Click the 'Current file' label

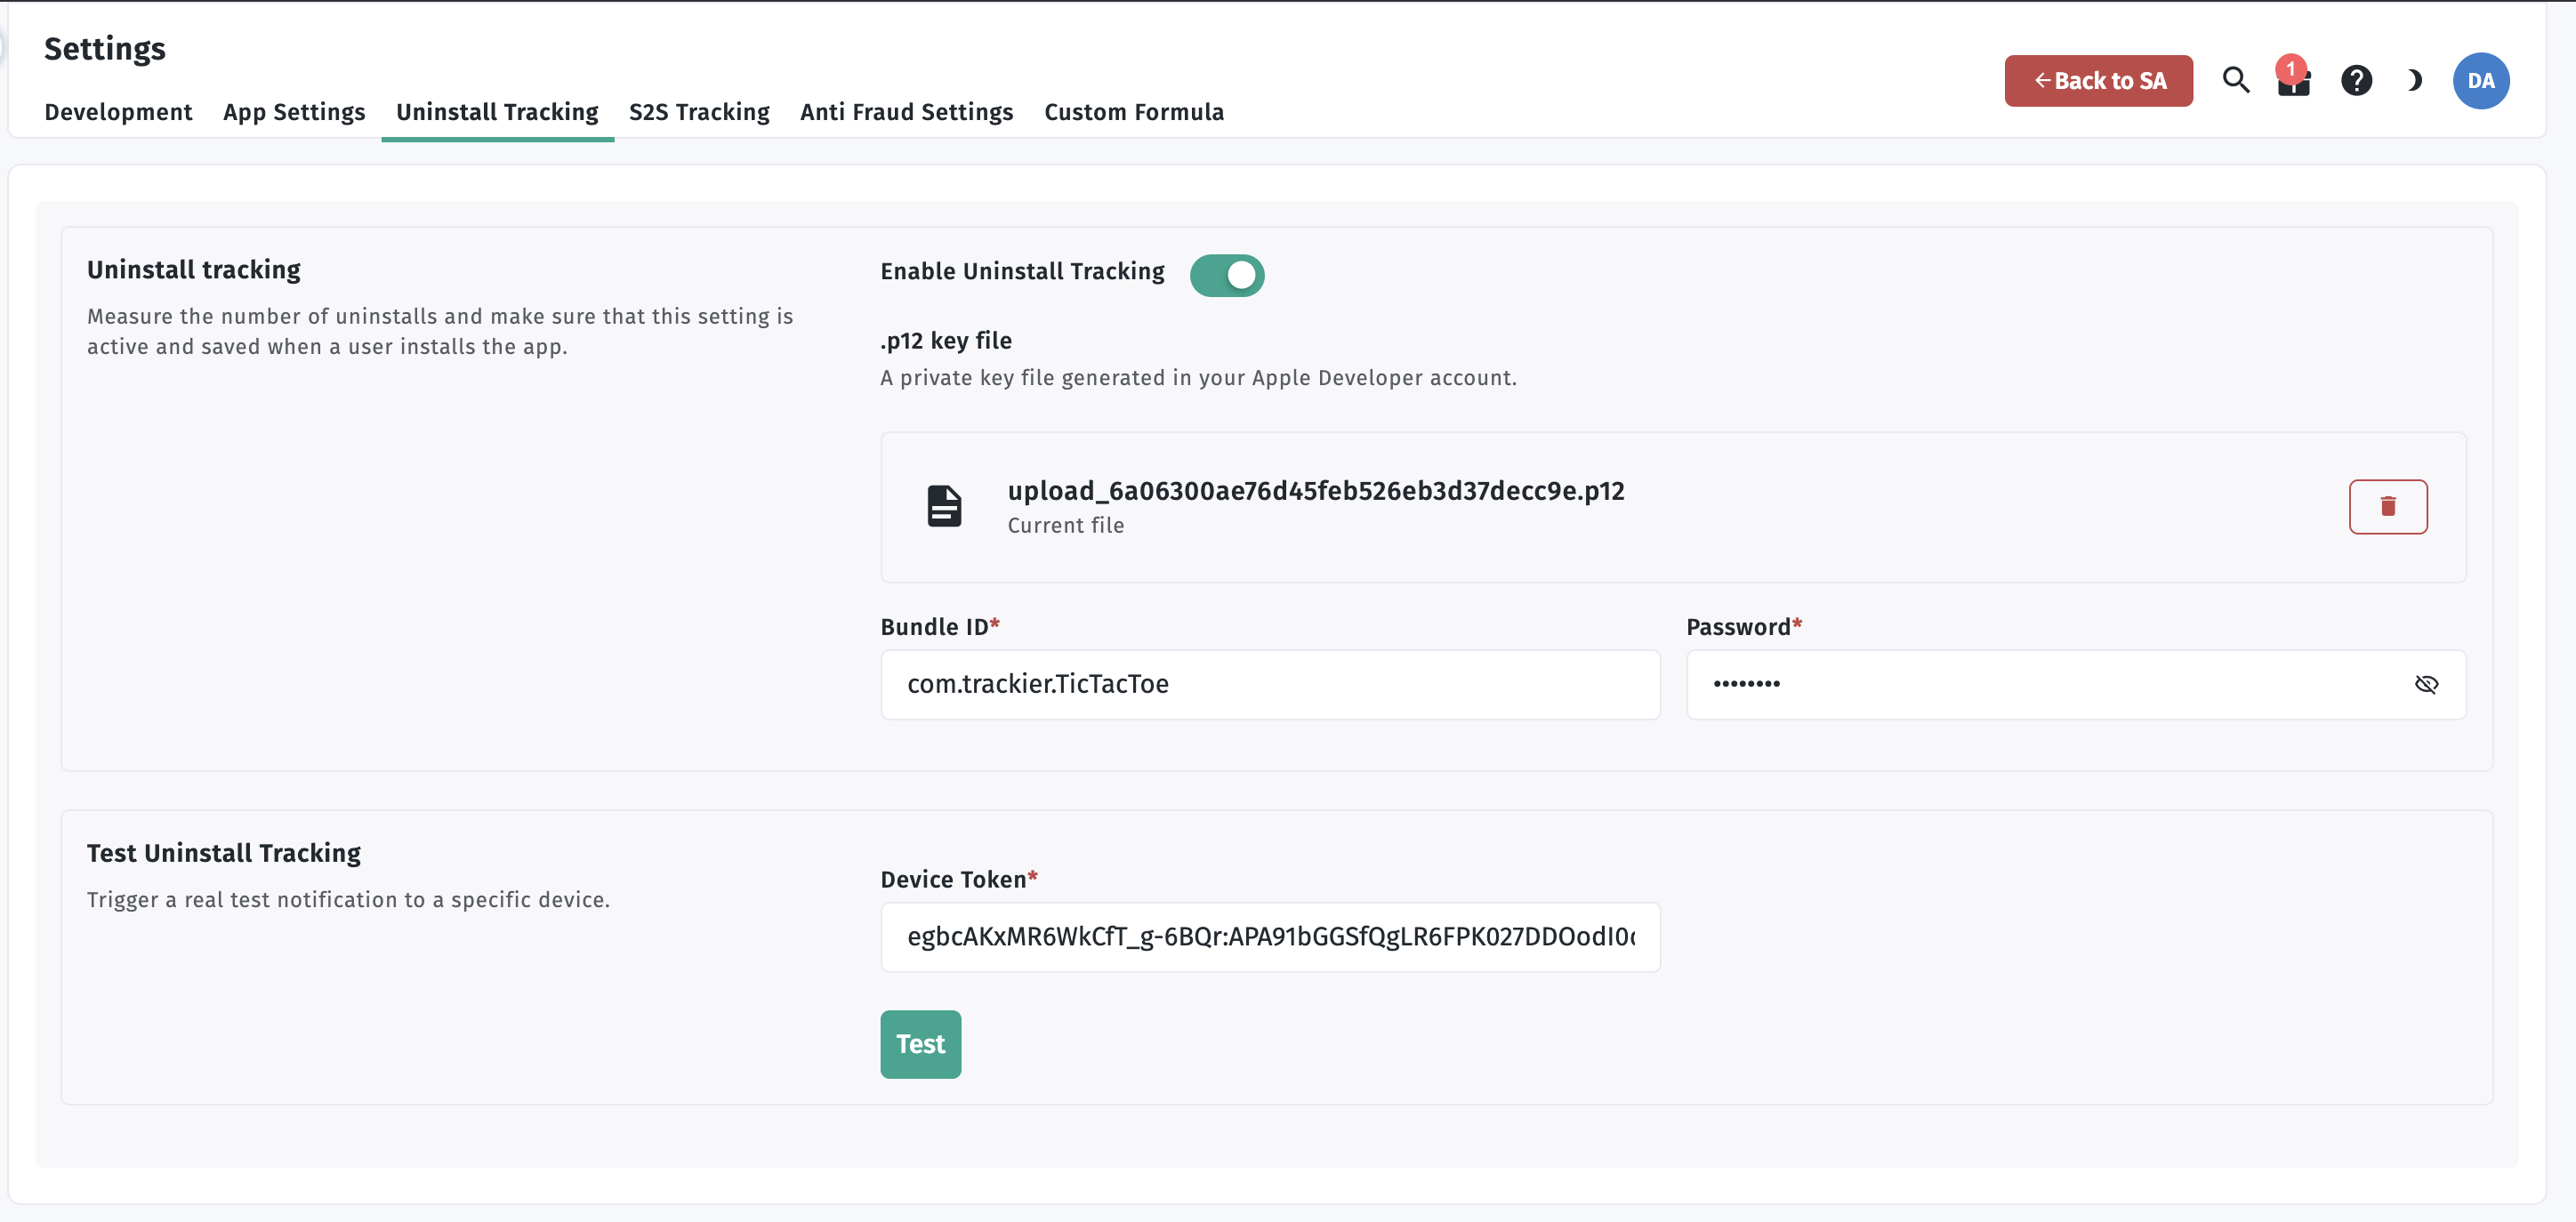(x=1065, y=526)
